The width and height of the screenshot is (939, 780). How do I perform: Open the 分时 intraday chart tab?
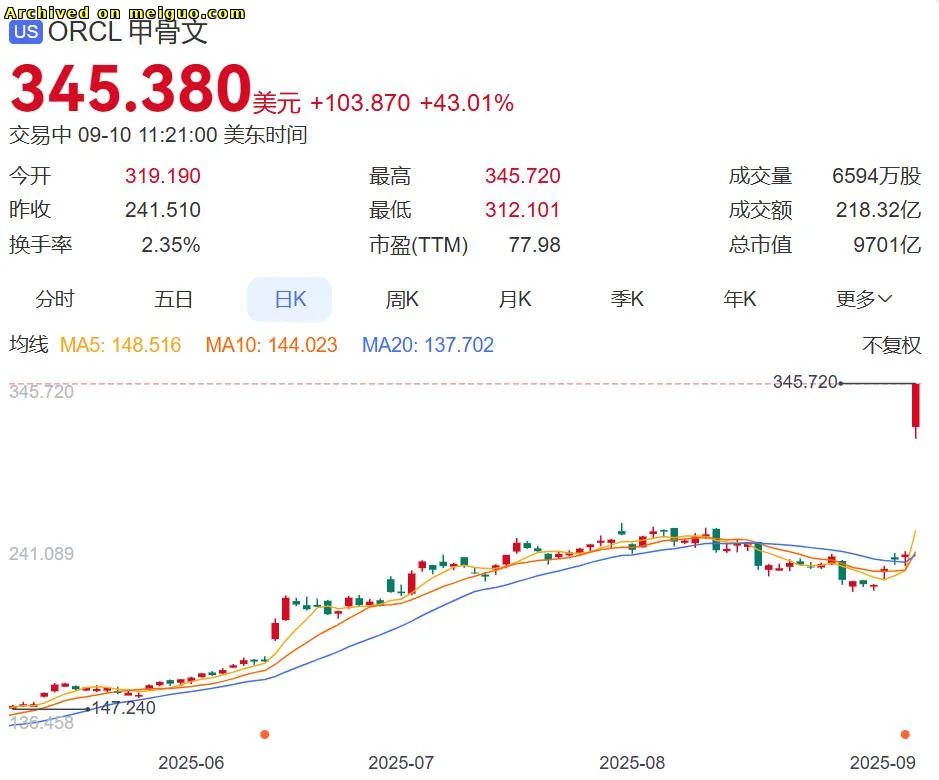point(54,298)
